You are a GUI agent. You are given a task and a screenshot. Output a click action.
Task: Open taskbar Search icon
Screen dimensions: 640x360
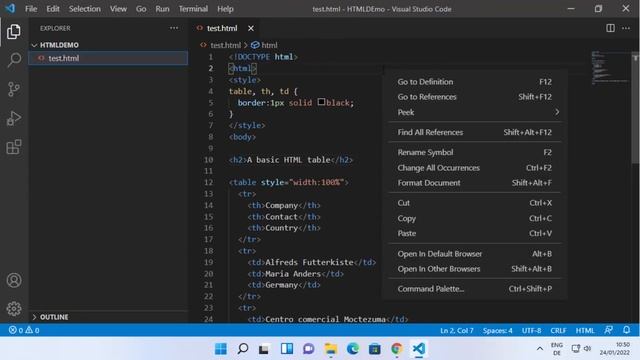tap(243, 349)
